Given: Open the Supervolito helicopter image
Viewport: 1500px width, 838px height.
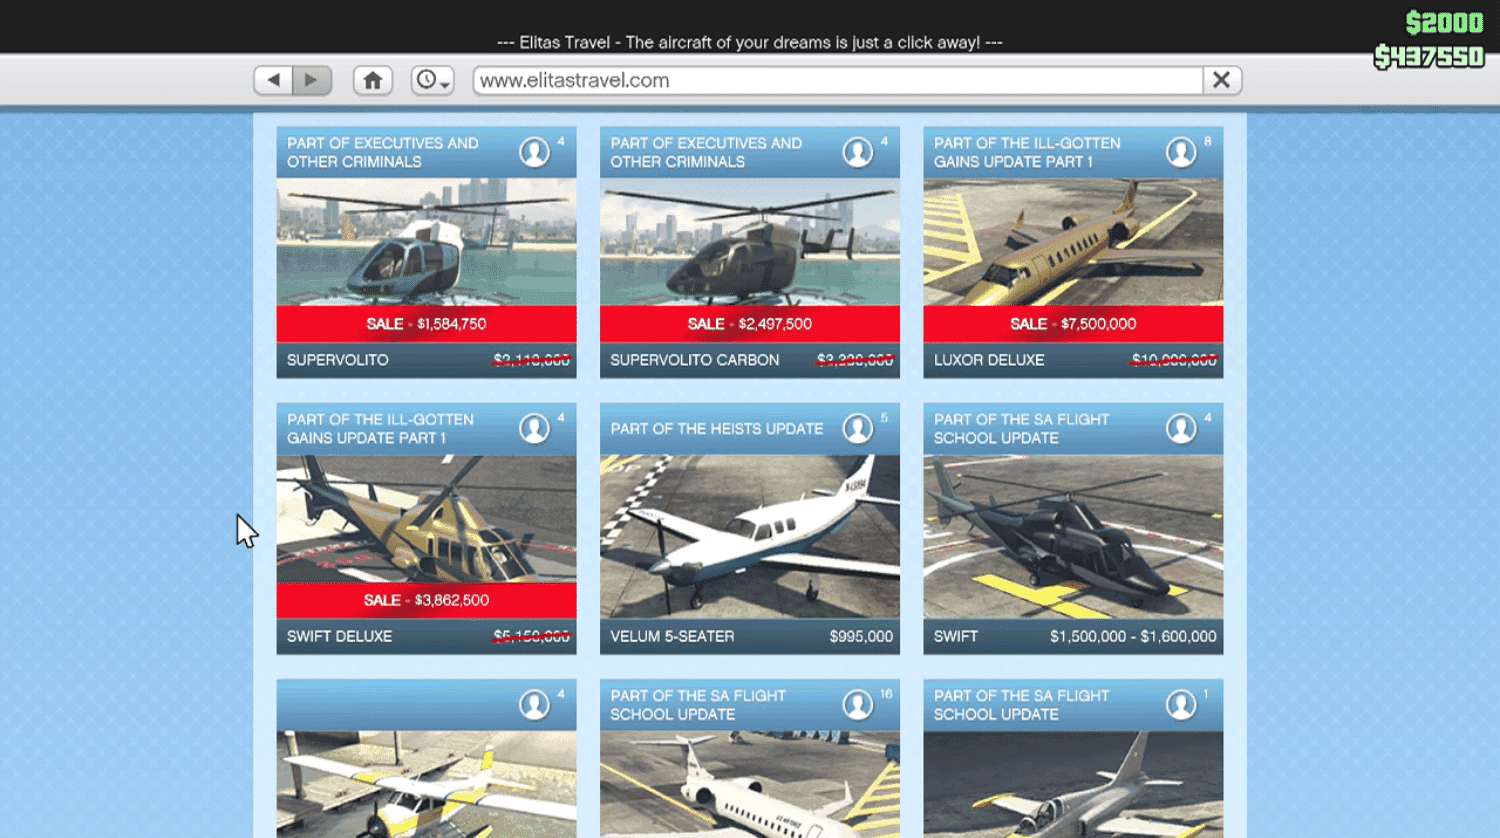Looking at the screenshot, I should click(x=426, y=242).
